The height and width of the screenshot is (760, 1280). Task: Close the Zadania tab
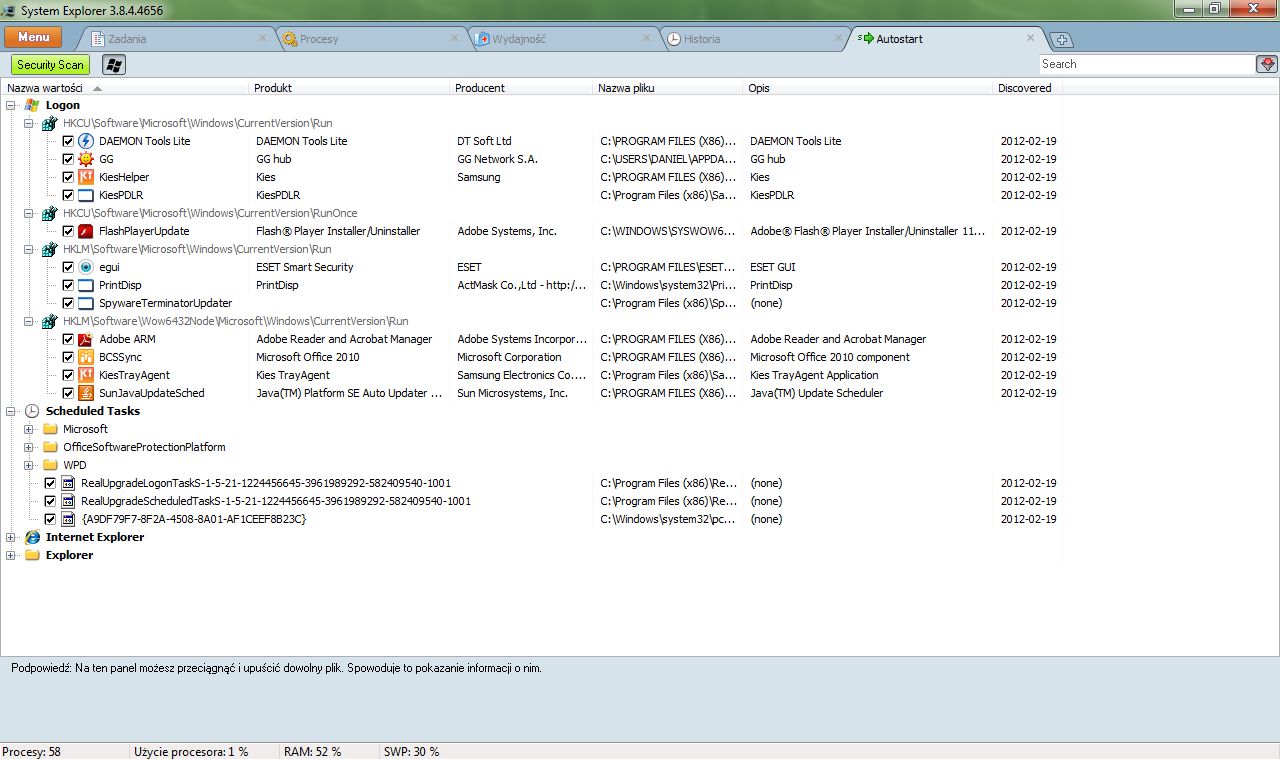click(x=262, y=38)
